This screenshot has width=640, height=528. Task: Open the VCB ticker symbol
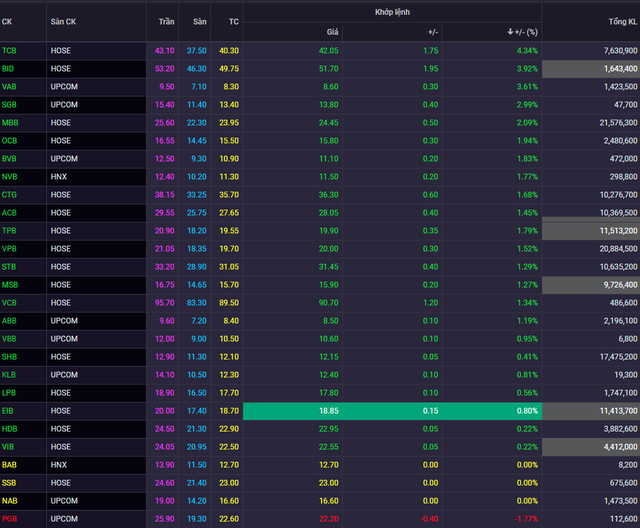9,303
